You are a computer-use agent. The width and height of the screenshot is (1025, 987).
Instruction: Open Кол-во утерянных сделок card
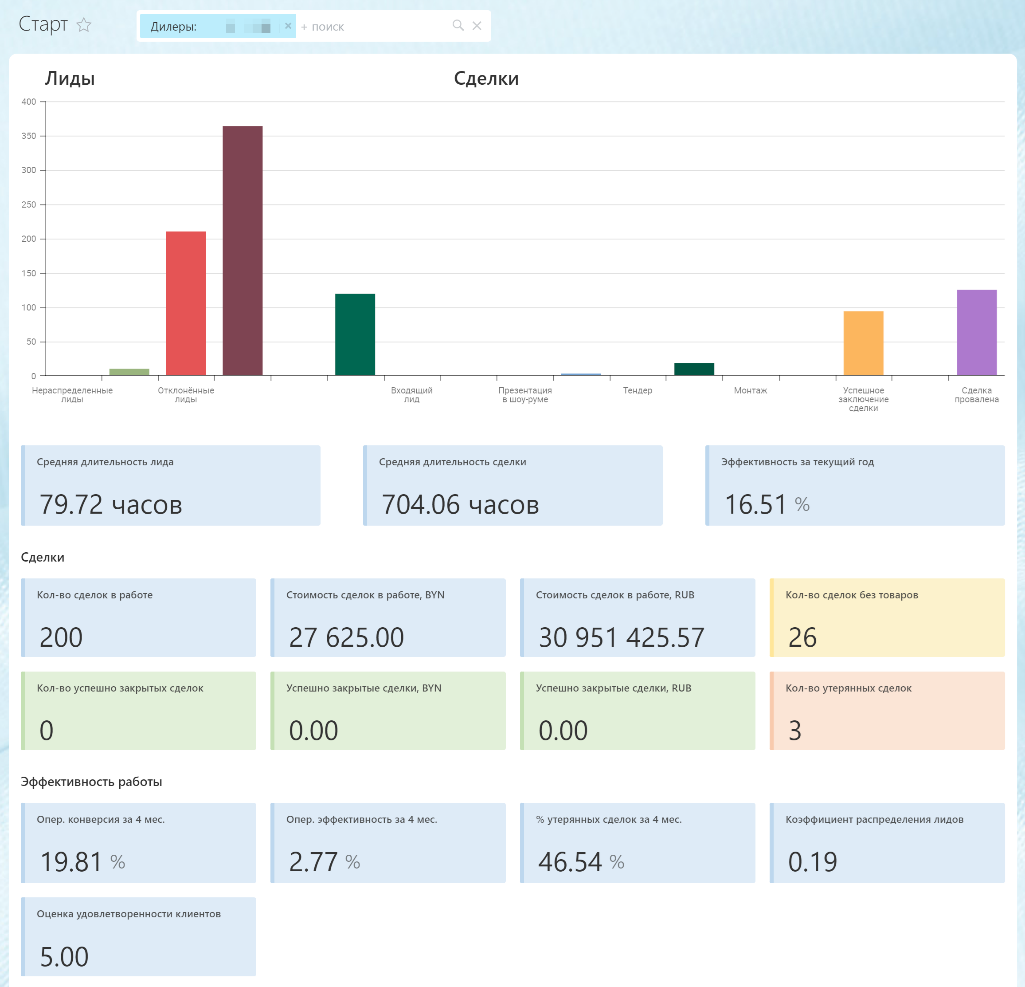pyautogui.click(x=888, y=711)
